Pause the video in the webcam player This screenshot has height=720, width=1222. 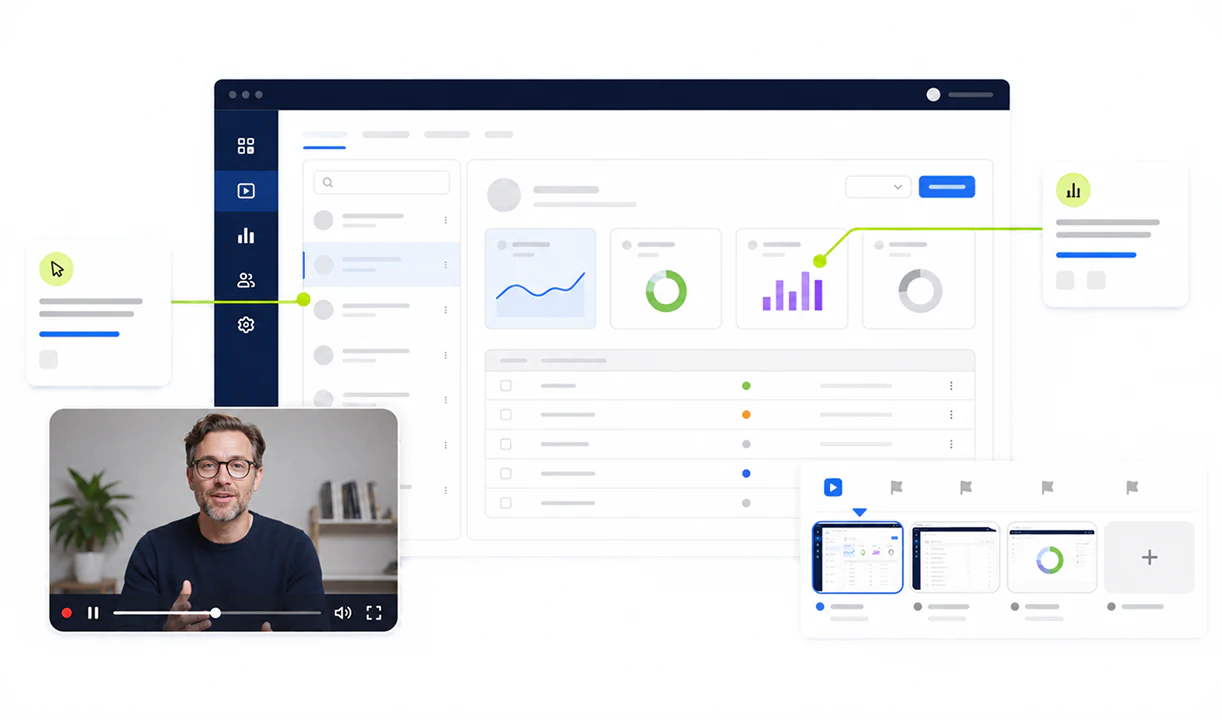pyautogui.click(x=93, y=613)
